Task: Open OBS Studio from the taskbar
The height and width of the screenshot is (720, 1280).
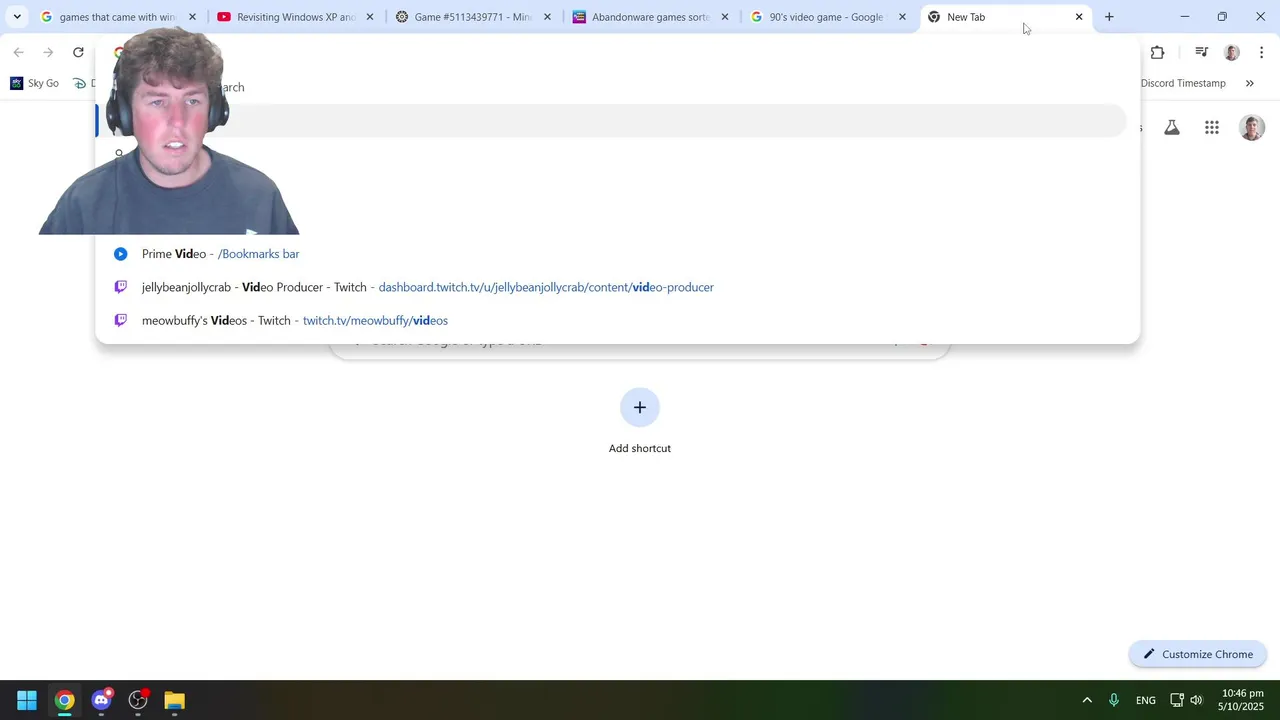Action: click(x=138, y=700)
